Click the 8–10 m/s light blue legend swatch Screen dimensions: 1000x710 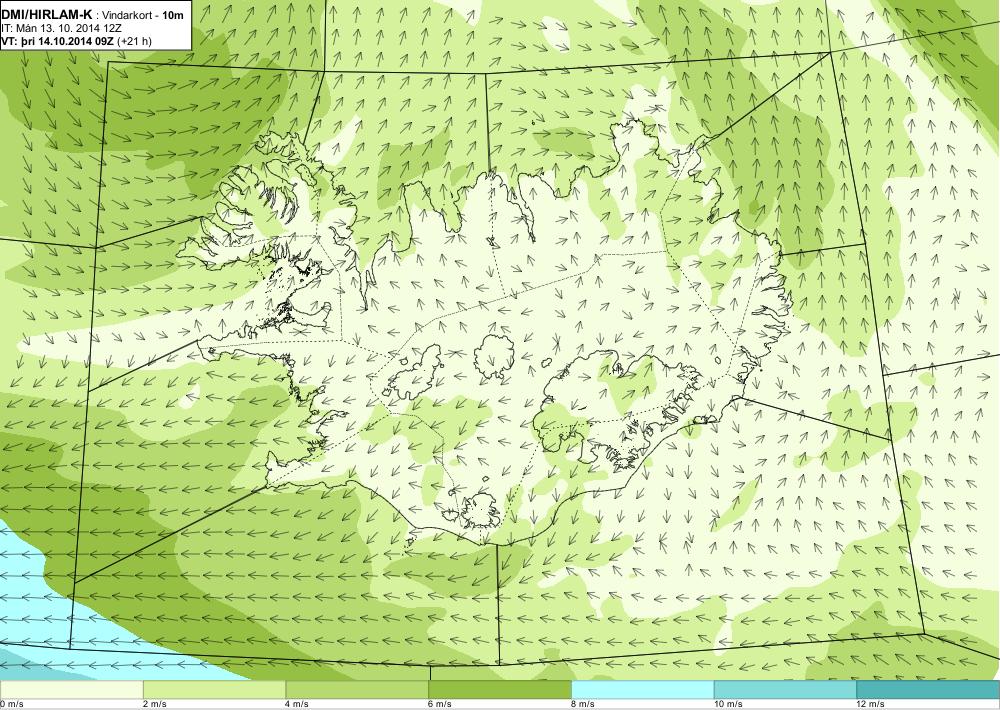(643, 690)
